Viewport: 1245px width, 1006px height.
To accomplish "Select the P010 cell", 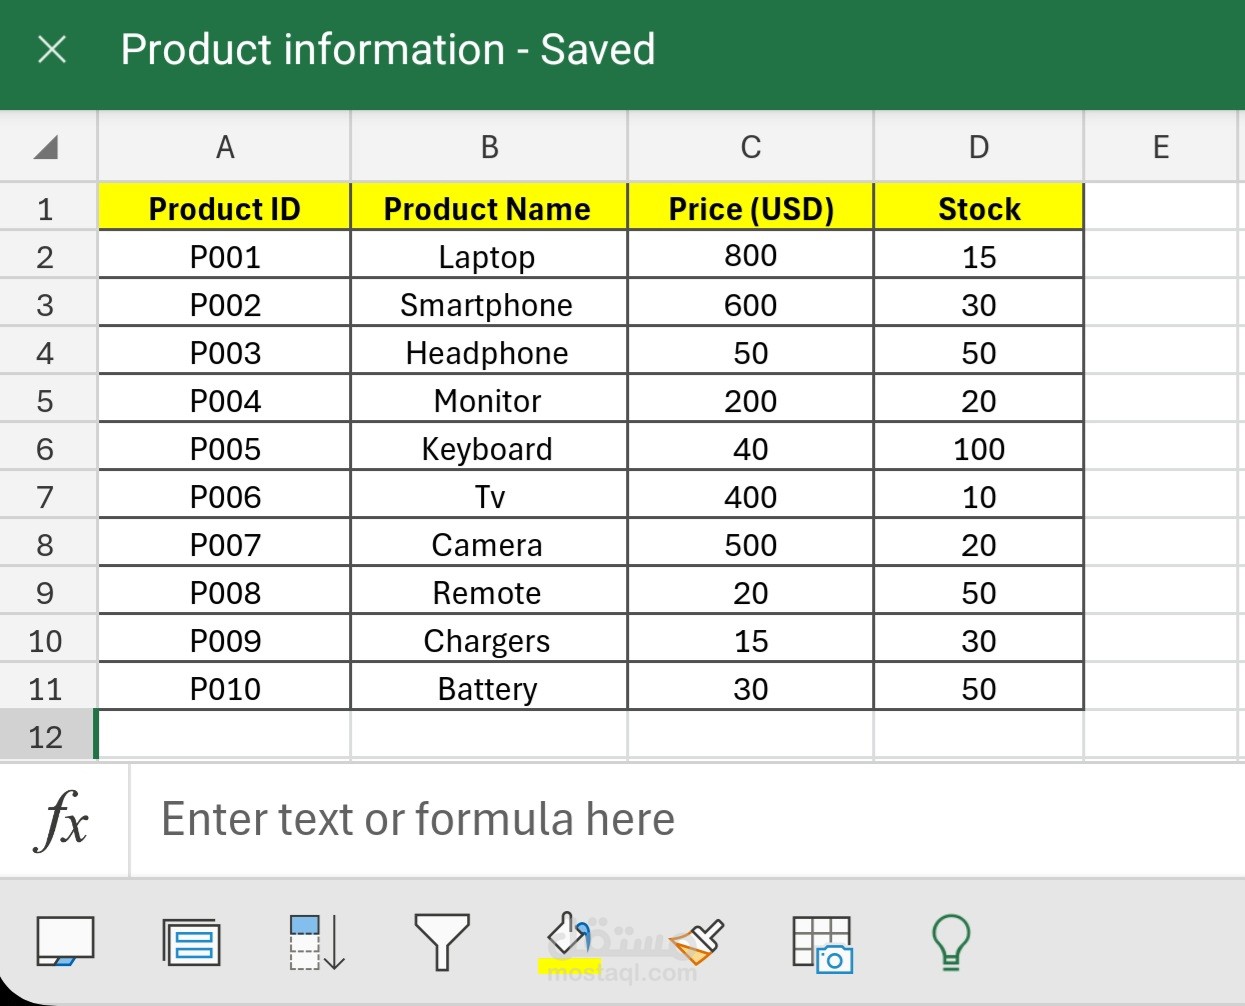I will pos(225,689).
